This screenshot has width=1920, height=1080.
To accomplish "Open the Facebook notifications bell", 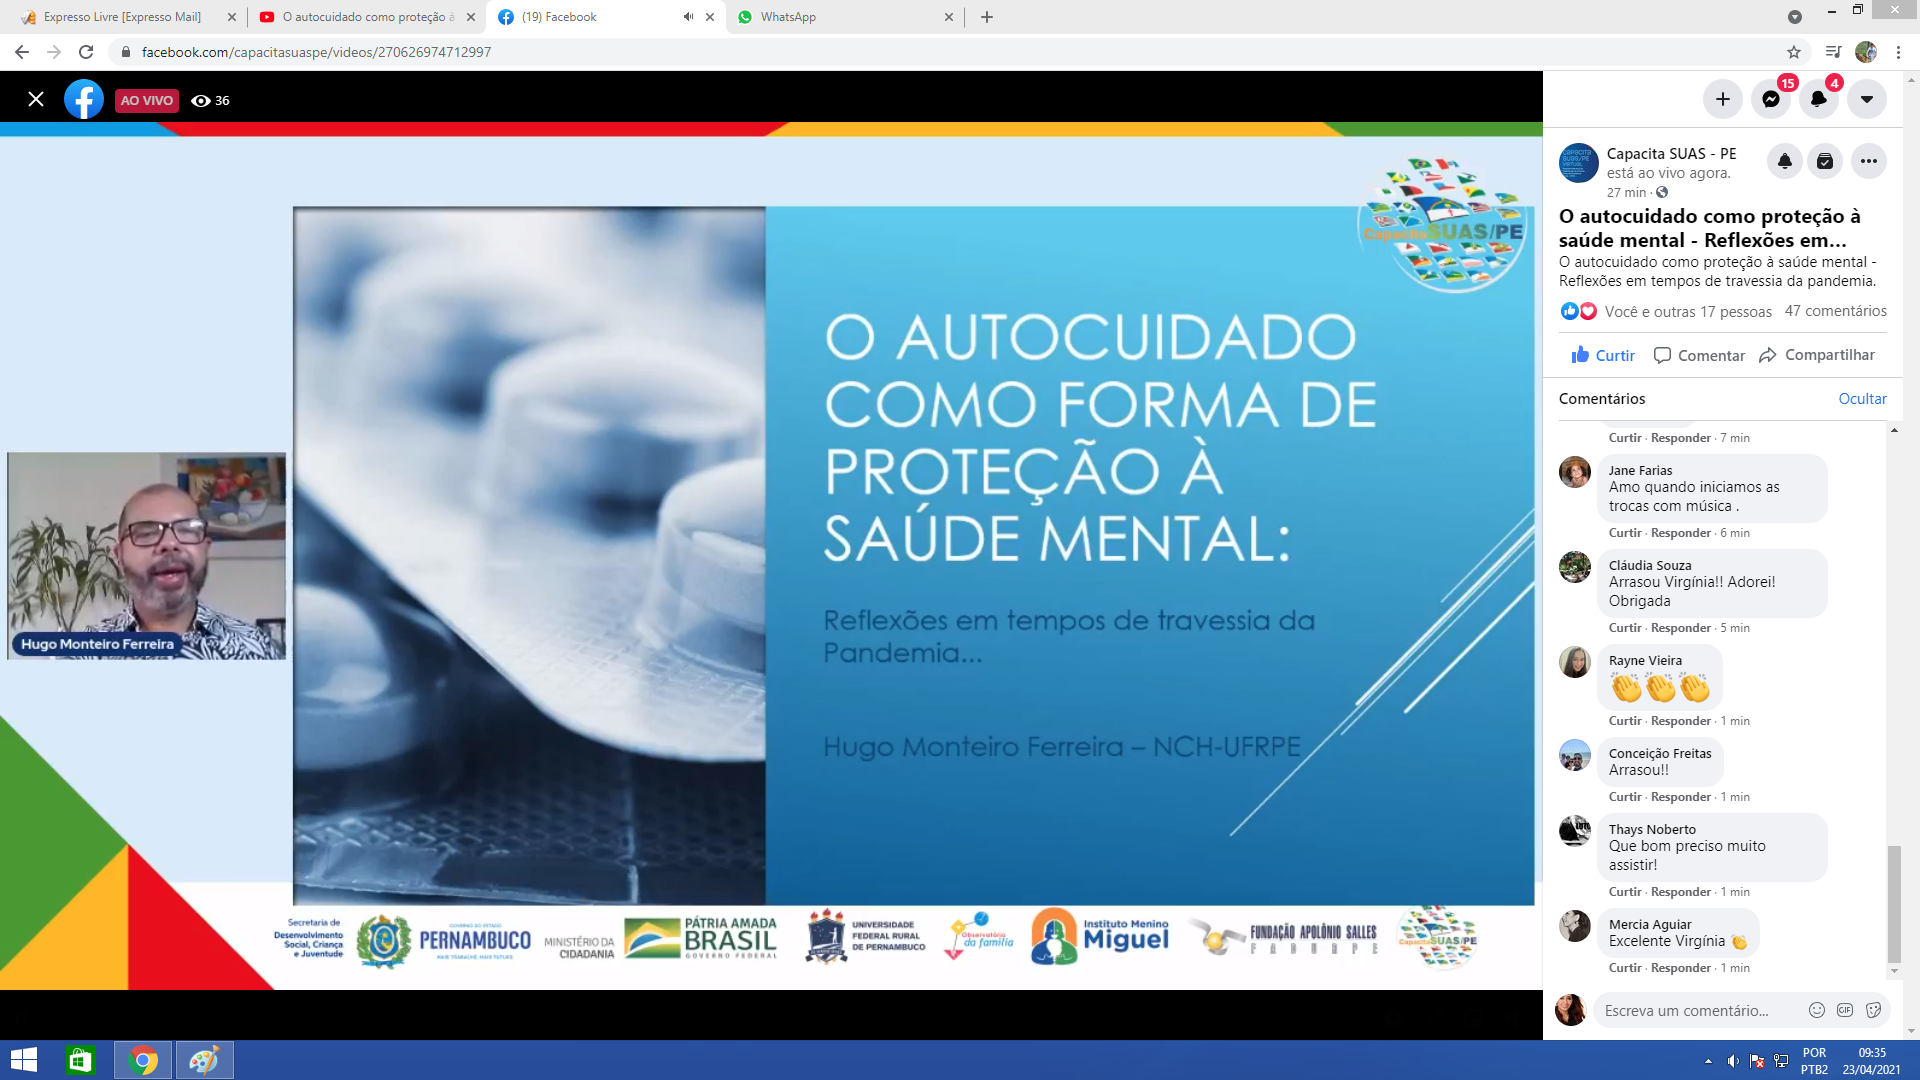I will (x=1818, y=99).
